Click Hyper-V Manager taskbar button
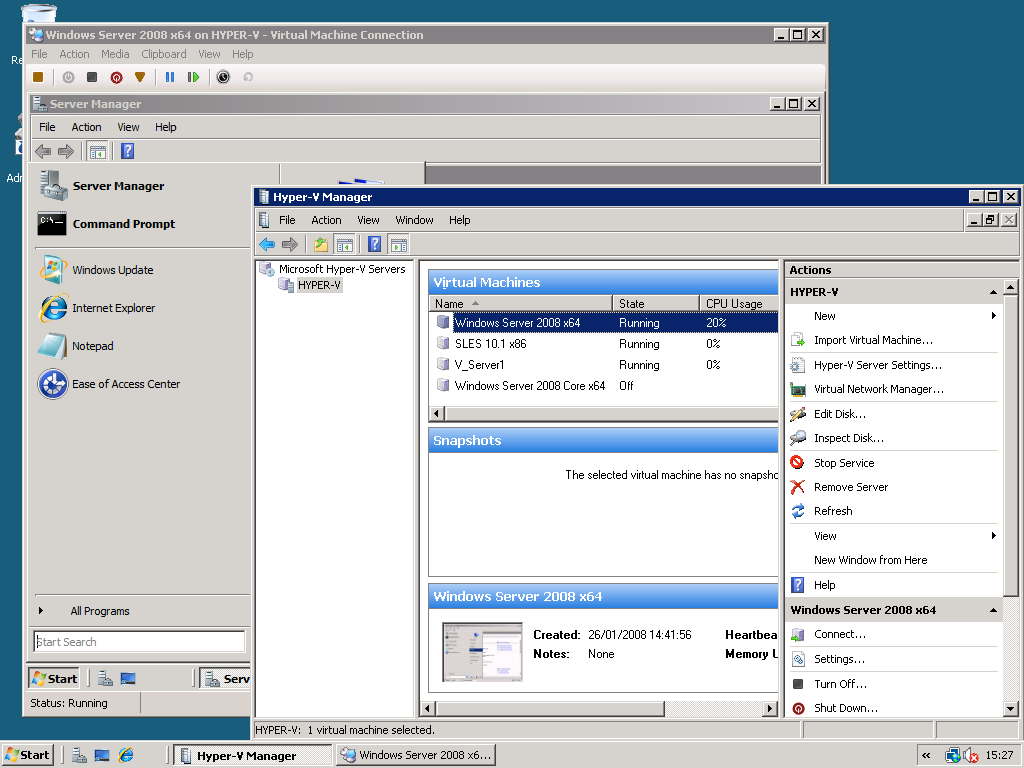Viewport: 1024px width, 768px height. (x=254, y=756)
